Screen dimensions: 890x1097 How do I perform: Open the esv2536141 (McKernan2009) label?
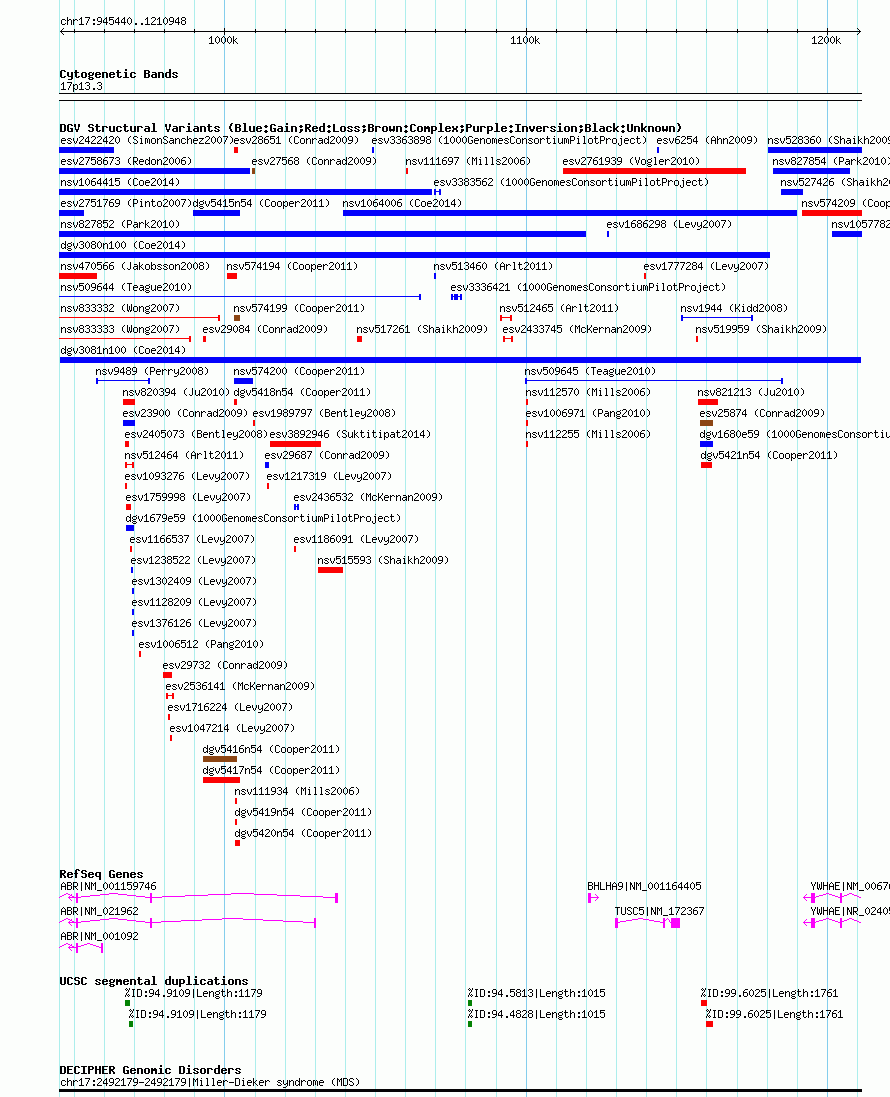(240, 686)
